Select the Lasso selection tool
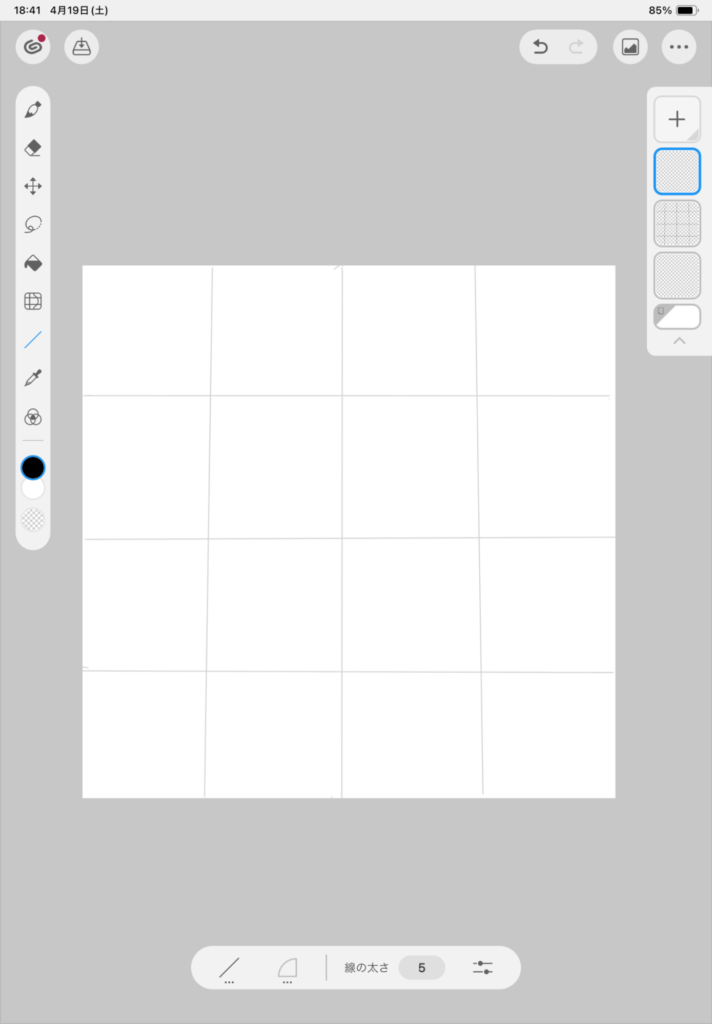This screenshot has width=712, height=1024. coord(33,225)
